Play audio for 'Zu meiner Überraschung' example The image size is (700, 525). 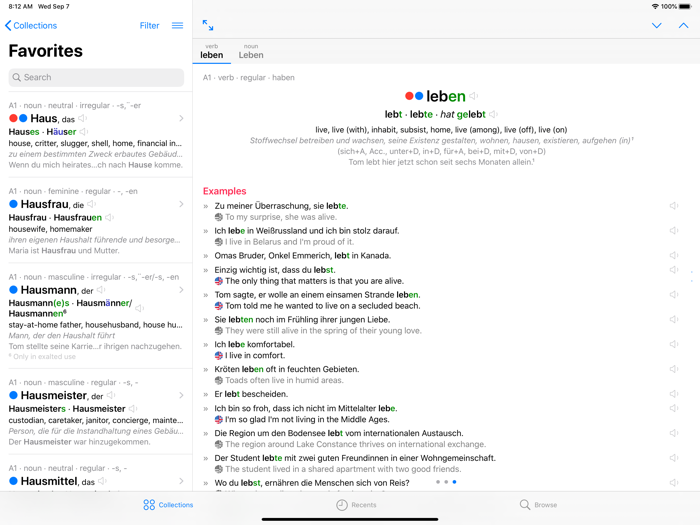click(x=674, y=206)
